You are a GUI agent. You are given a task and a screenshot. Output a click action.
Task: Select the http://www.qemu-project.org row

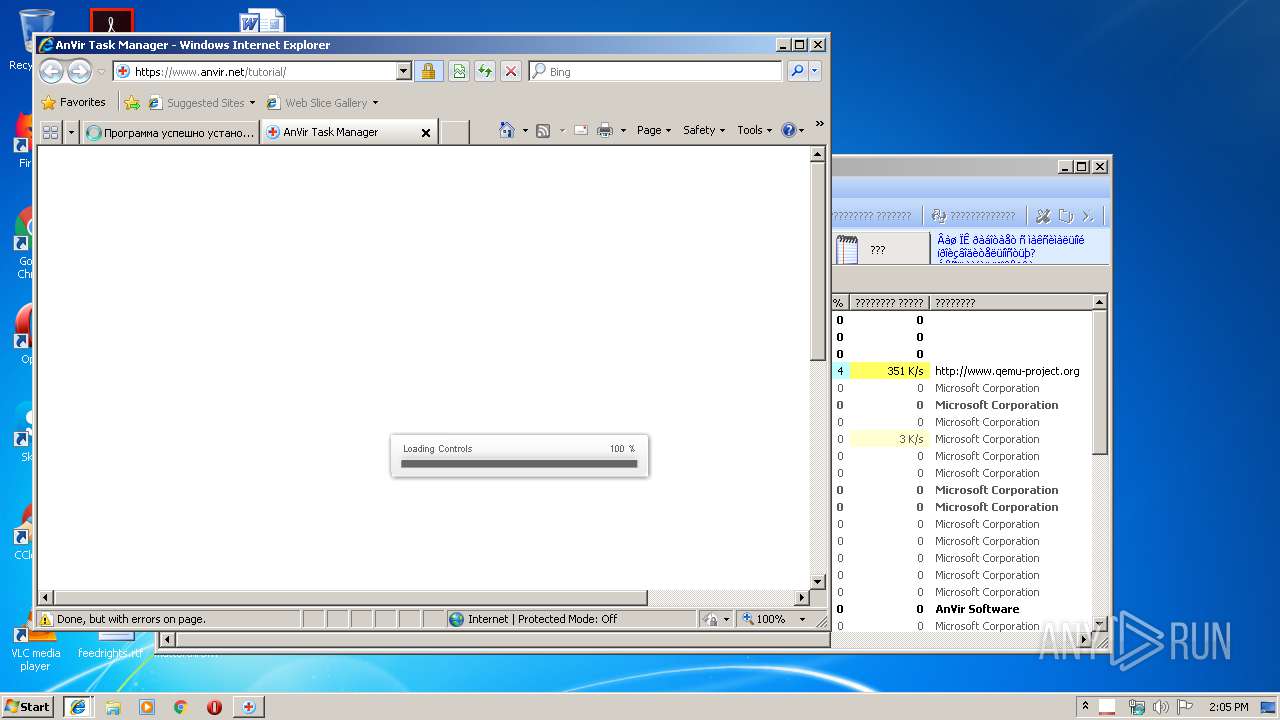960,371
